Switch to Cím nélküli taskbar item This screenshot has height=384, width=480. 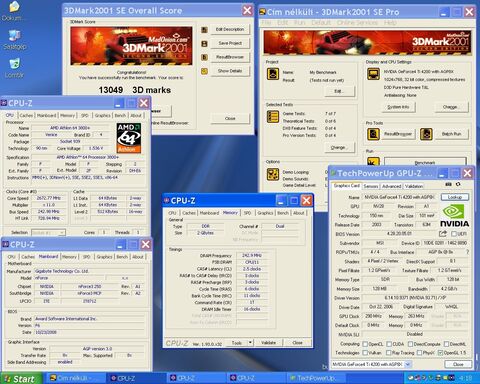76,378
